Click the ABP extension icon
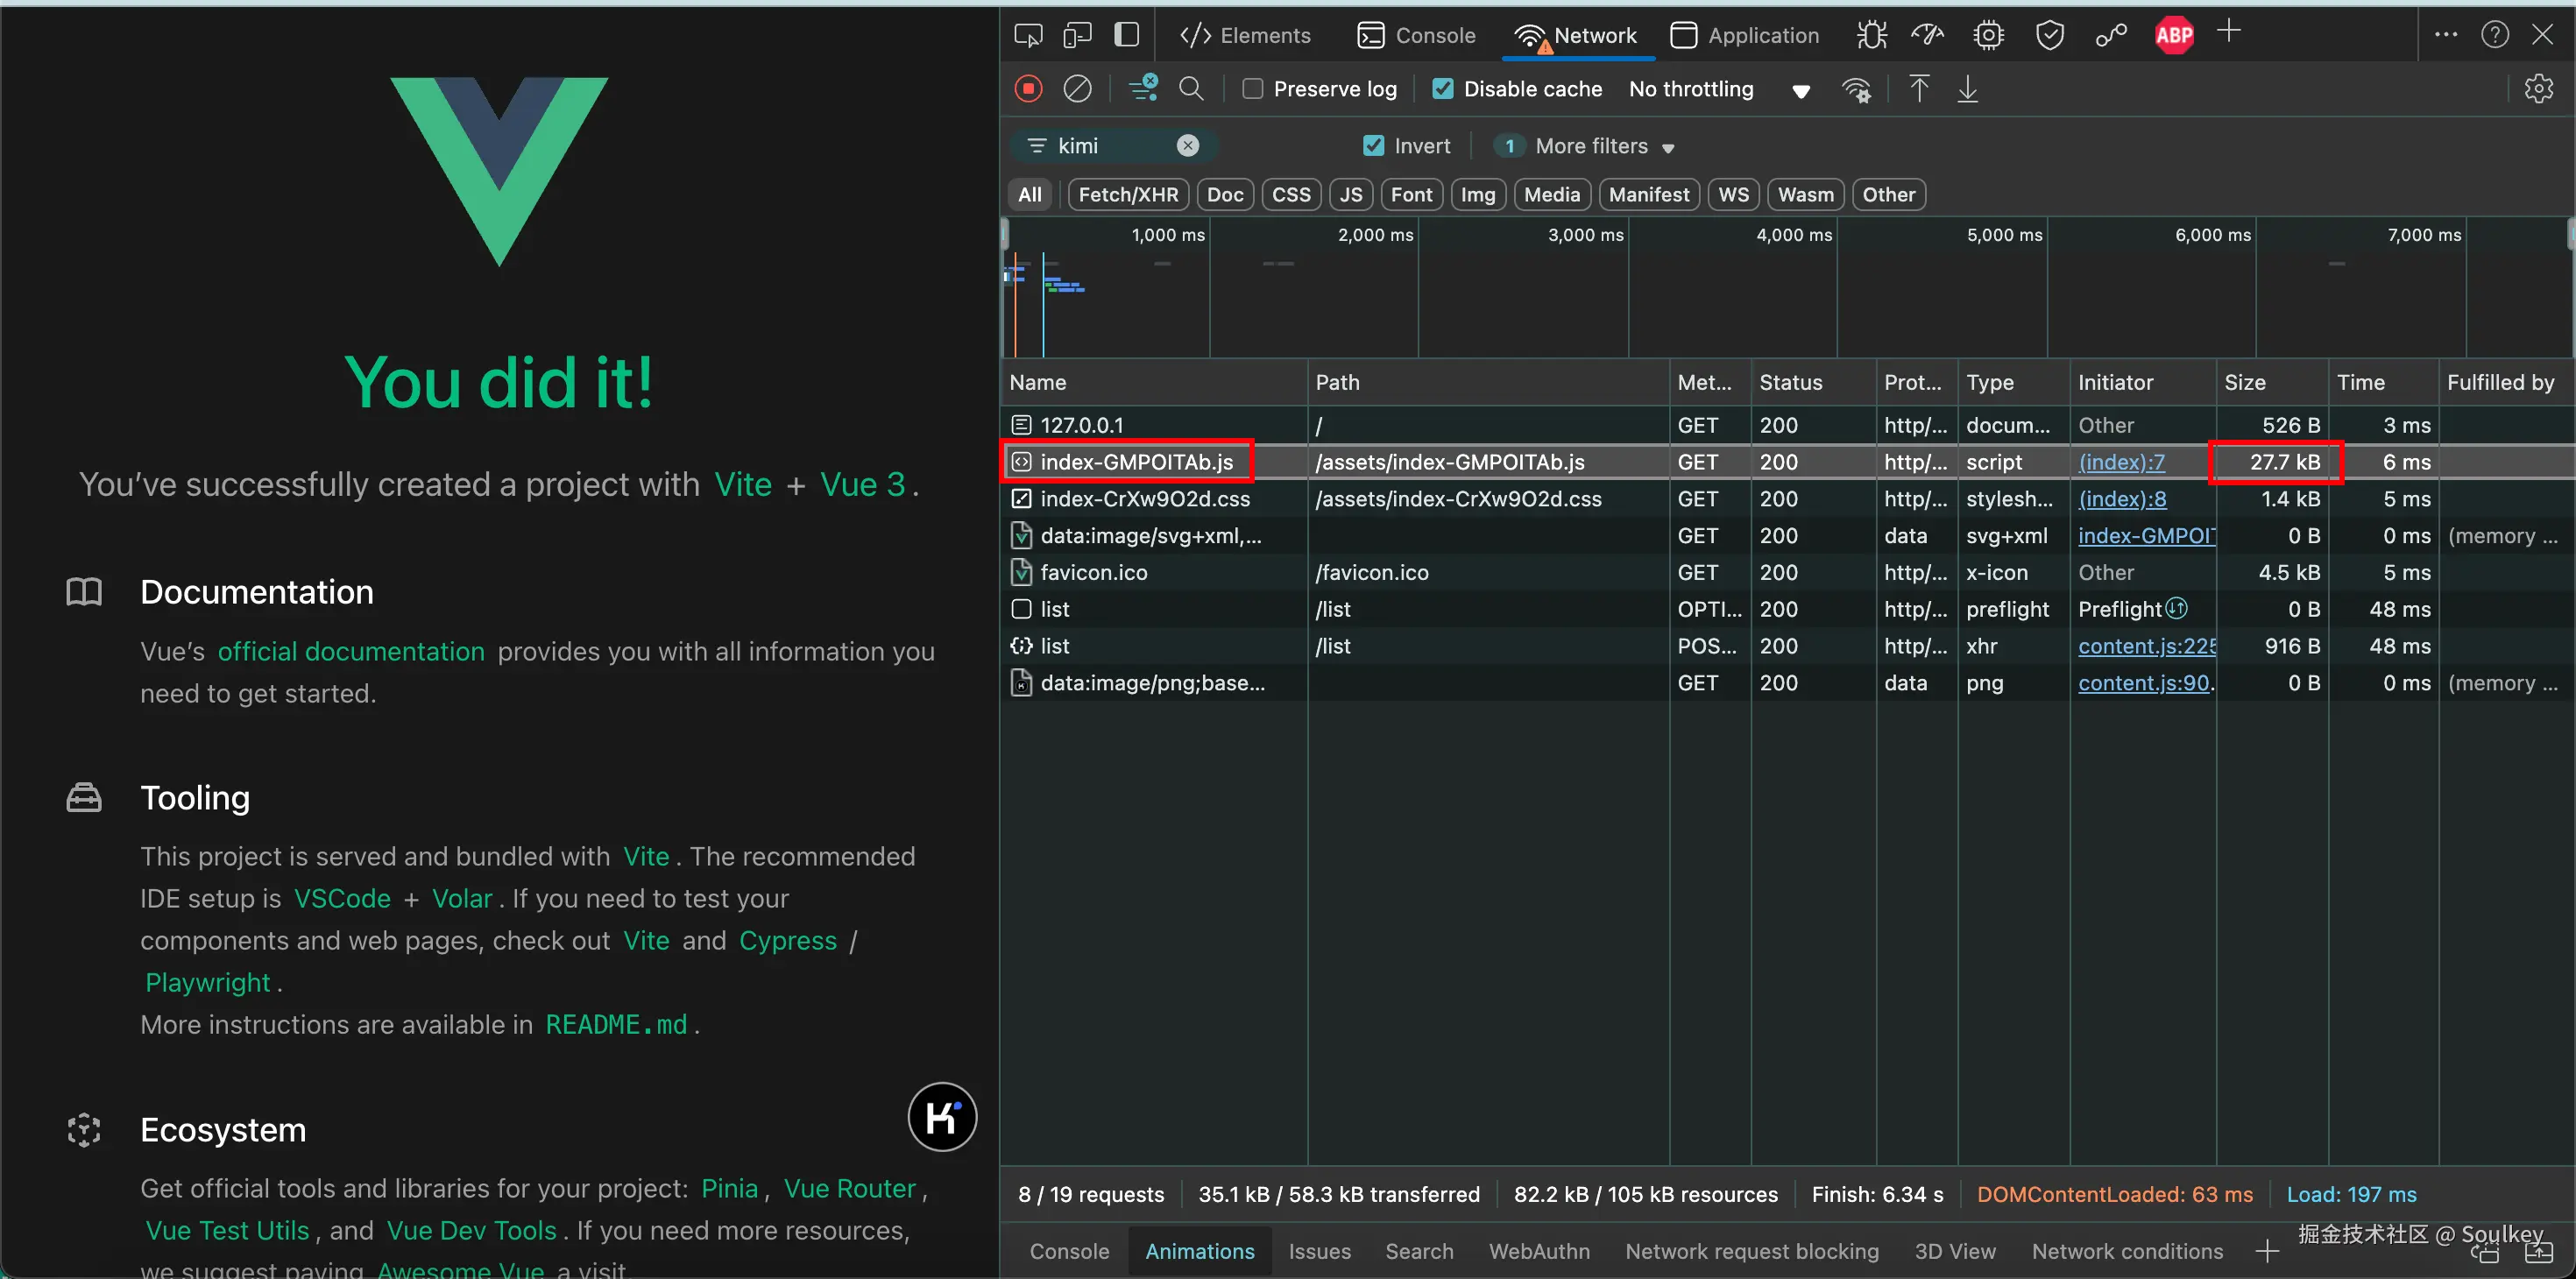This screenshot has width=2576, height=1279. tap(2174, 35)
